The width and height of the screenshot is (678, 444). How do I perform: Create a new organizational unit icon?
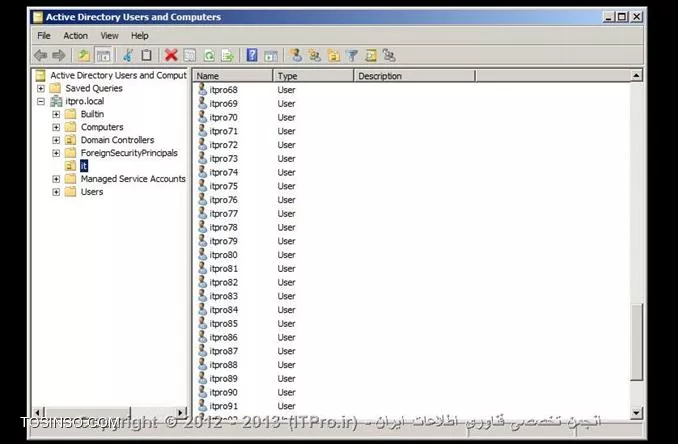click(333, 55)
